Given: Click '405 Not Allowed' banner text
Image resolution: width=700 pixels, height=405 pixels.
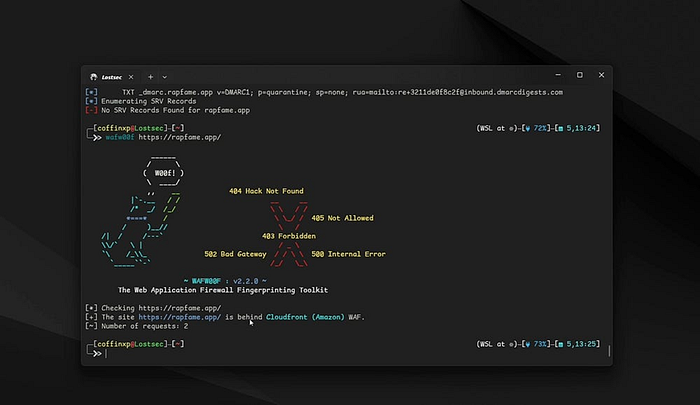Looking at the screenshot, I should coord(342,218).
